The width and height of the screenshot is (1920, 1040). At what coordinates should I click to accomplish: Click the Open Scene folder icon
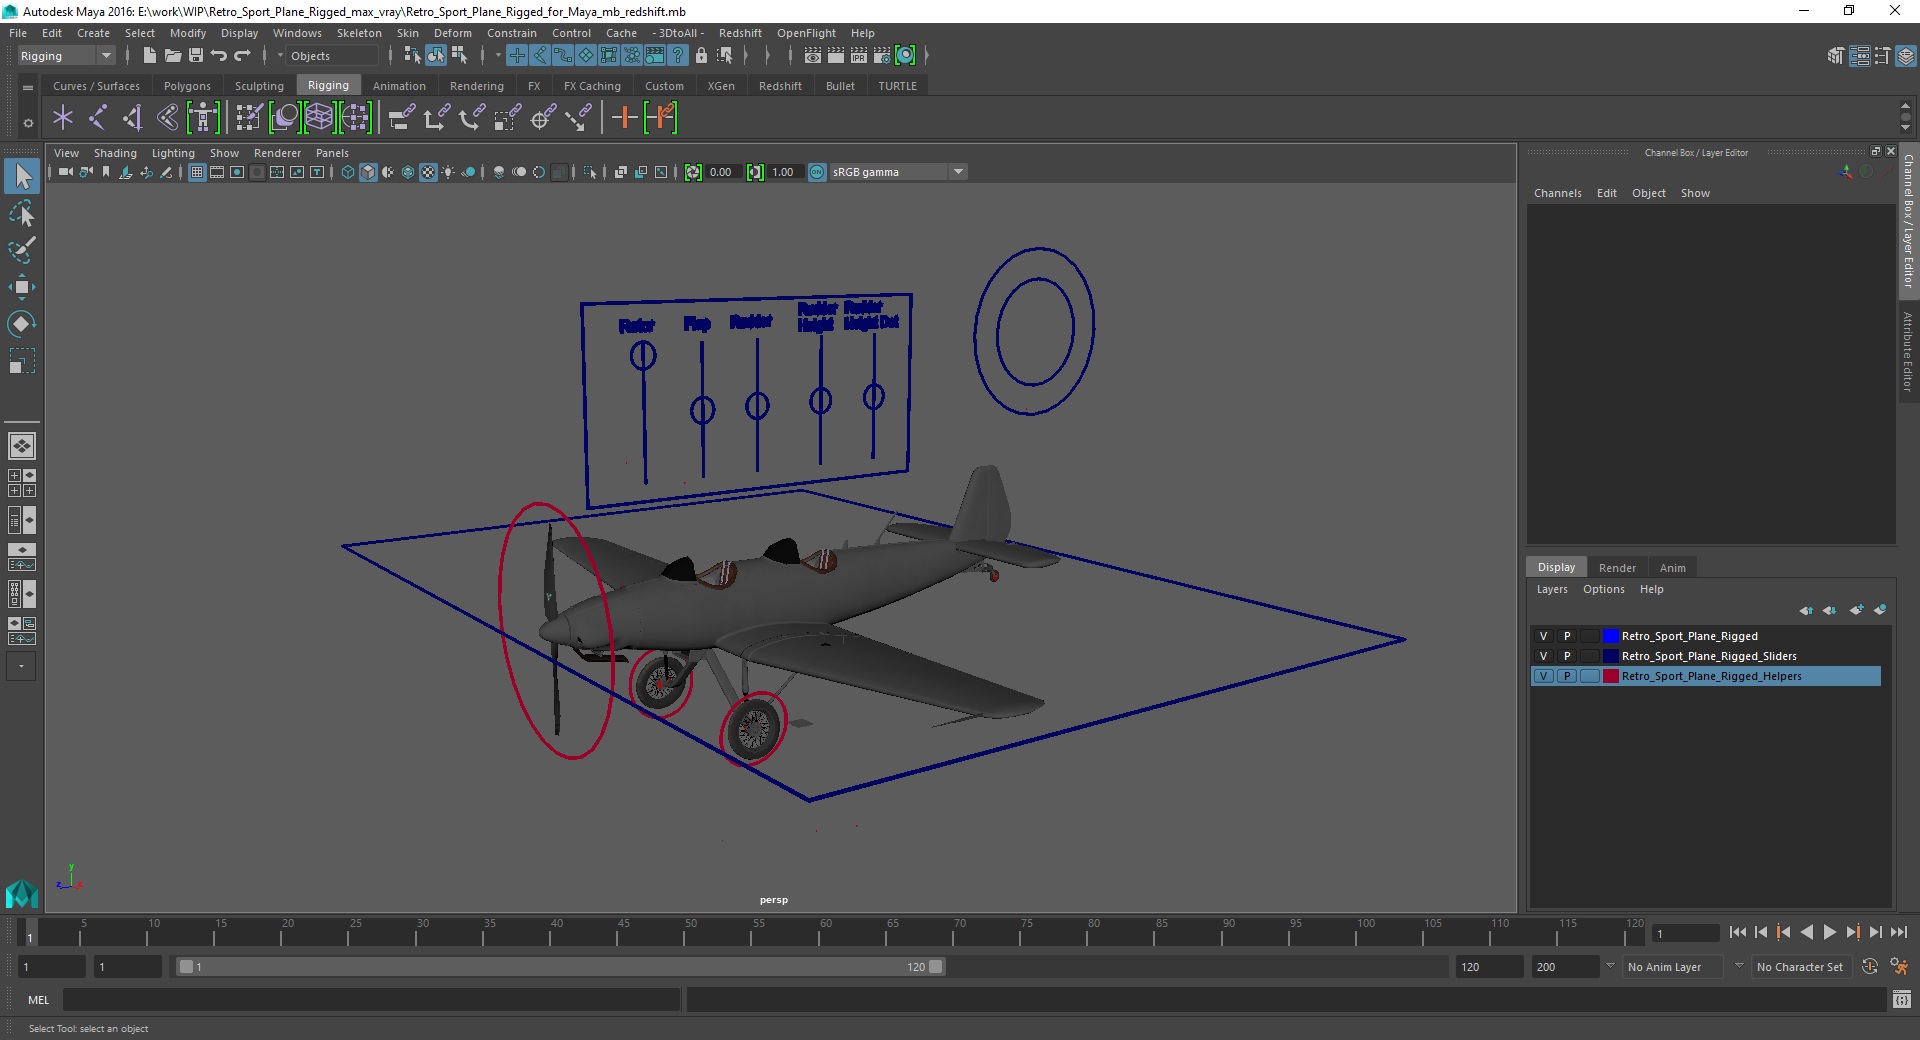click(172, 56)
